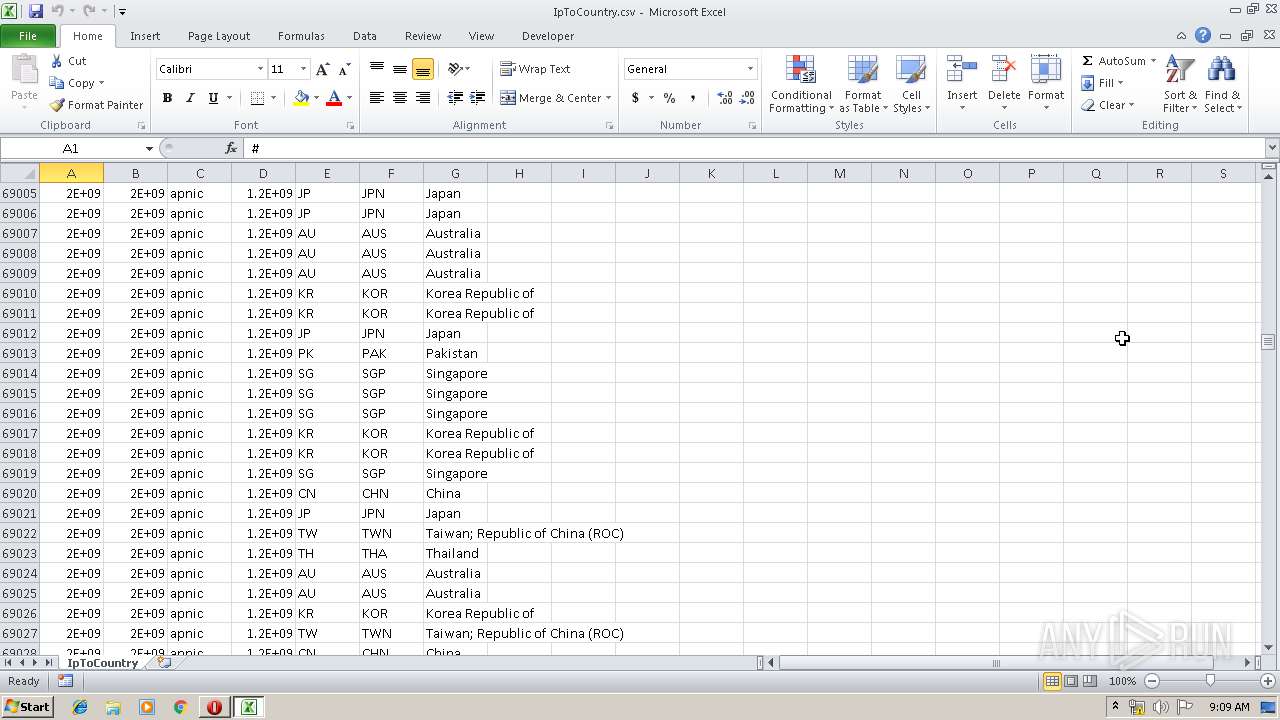
Task: Open Format as Table gallery
Action: coord(863,85)
